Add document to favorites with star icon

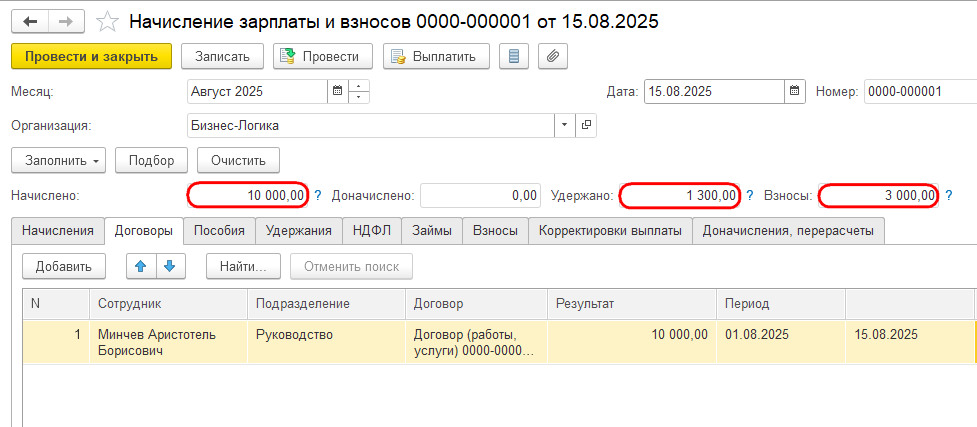[107, 22]
